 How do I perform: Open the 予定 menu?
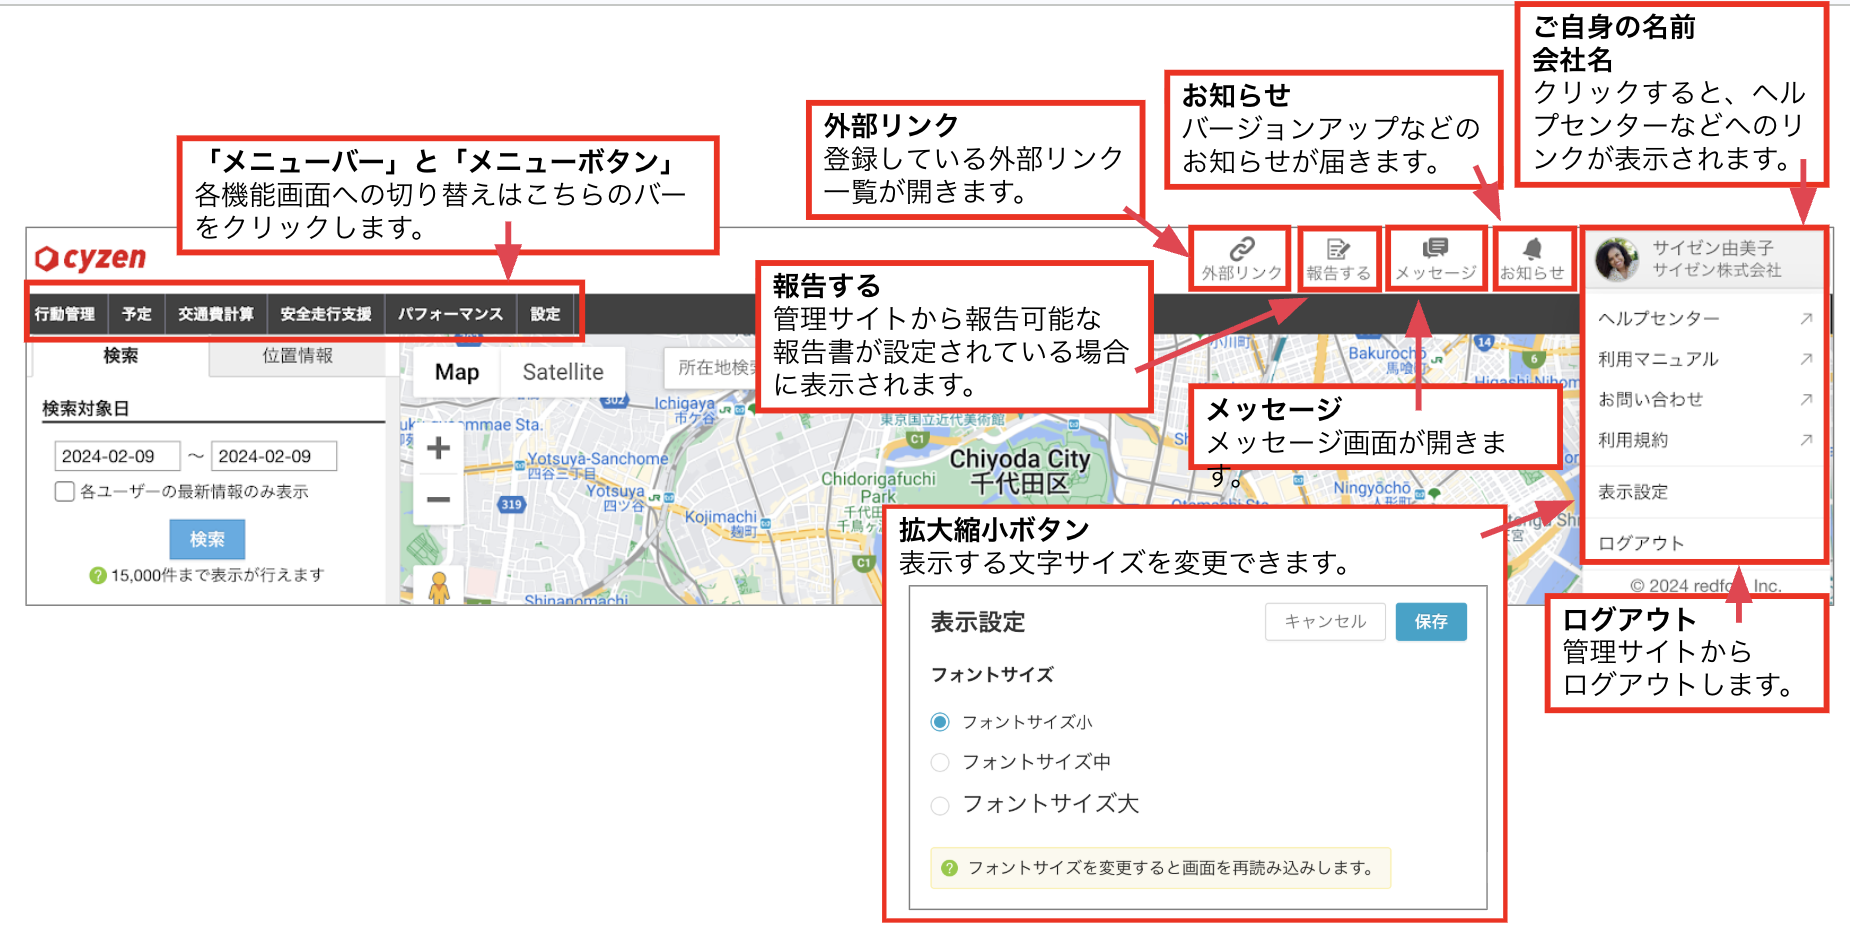(137, 314)
